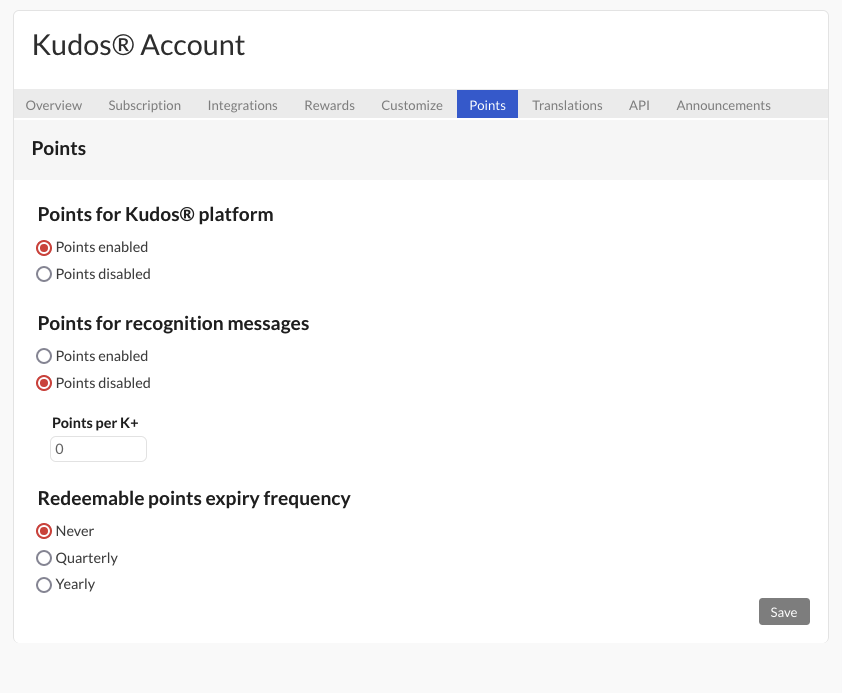Switch to the Translations tab
The height and width of the screenshot is (693, 842).
coord(567,105)
